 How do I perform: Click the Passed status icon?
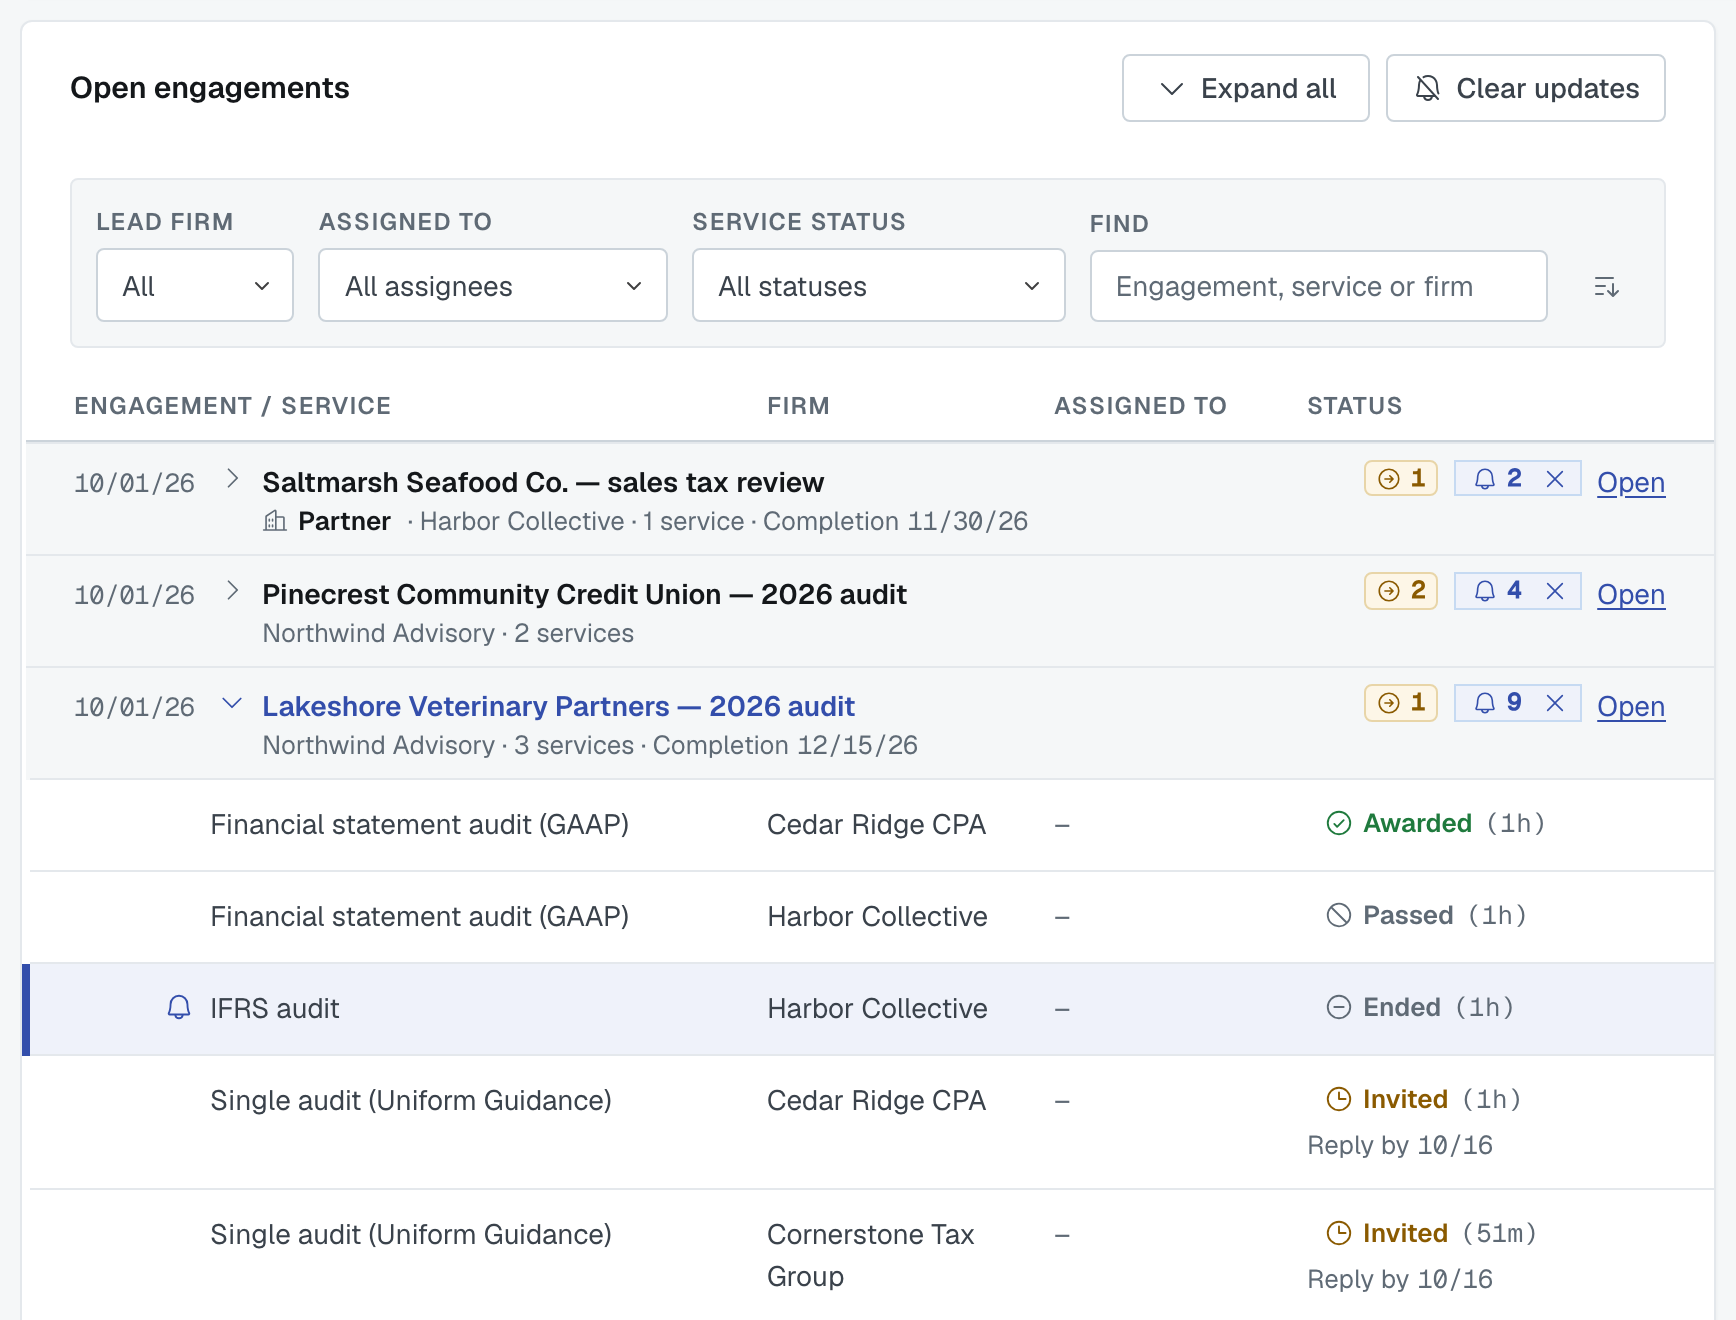pos(1339,915)
